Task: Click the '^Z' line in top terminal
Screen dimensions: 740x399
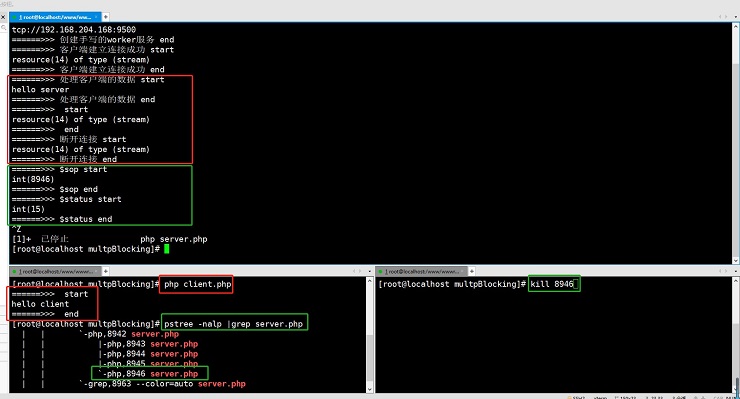Action: coord(17,229)
